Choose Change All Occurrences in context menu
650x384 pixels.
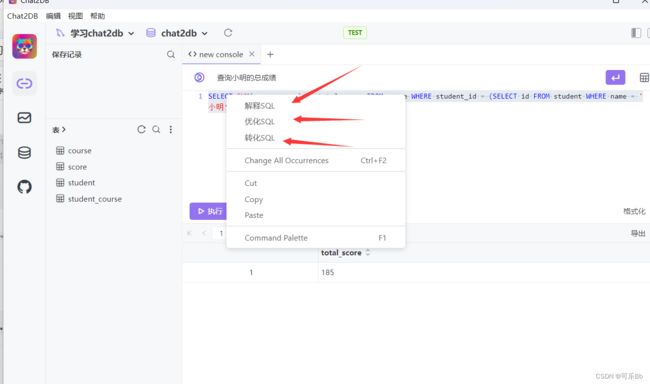coord(315,160)
